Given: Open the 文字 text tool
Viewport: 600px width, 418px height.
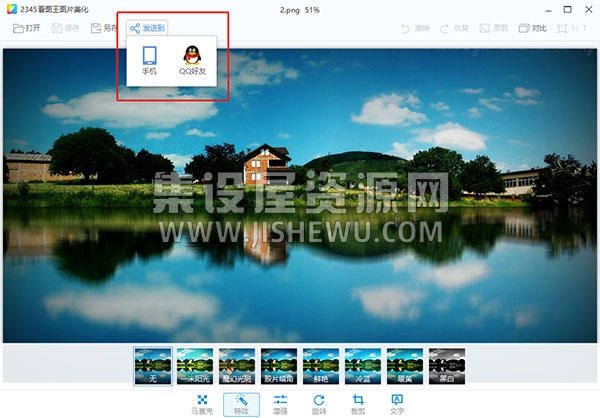Looking at the screenshot, I should pyautogui.click(x=397, y=405).
